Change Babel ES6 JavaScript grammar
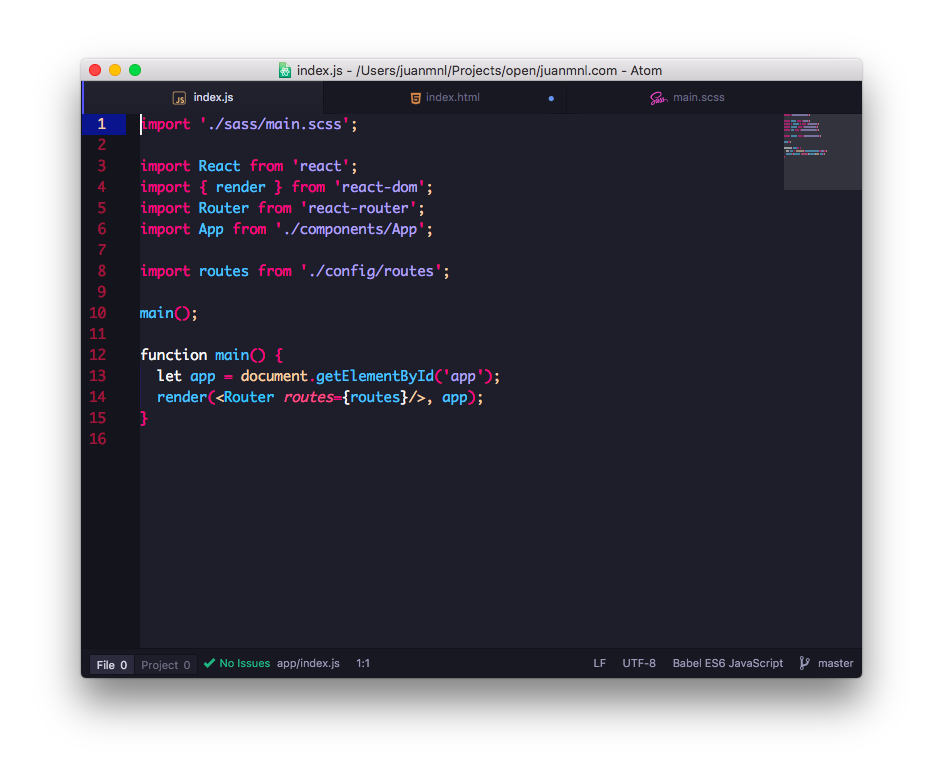Screen dimensions: 950x778 728,663
